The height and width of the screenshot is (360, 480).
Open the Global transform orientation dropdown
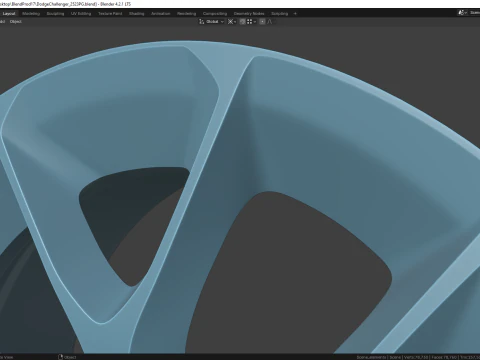[212, 22]
